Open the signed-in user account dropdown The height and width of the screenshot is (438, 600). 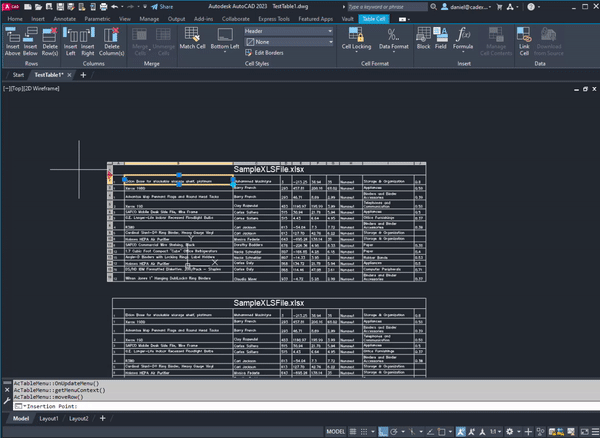tap(466, 7)
